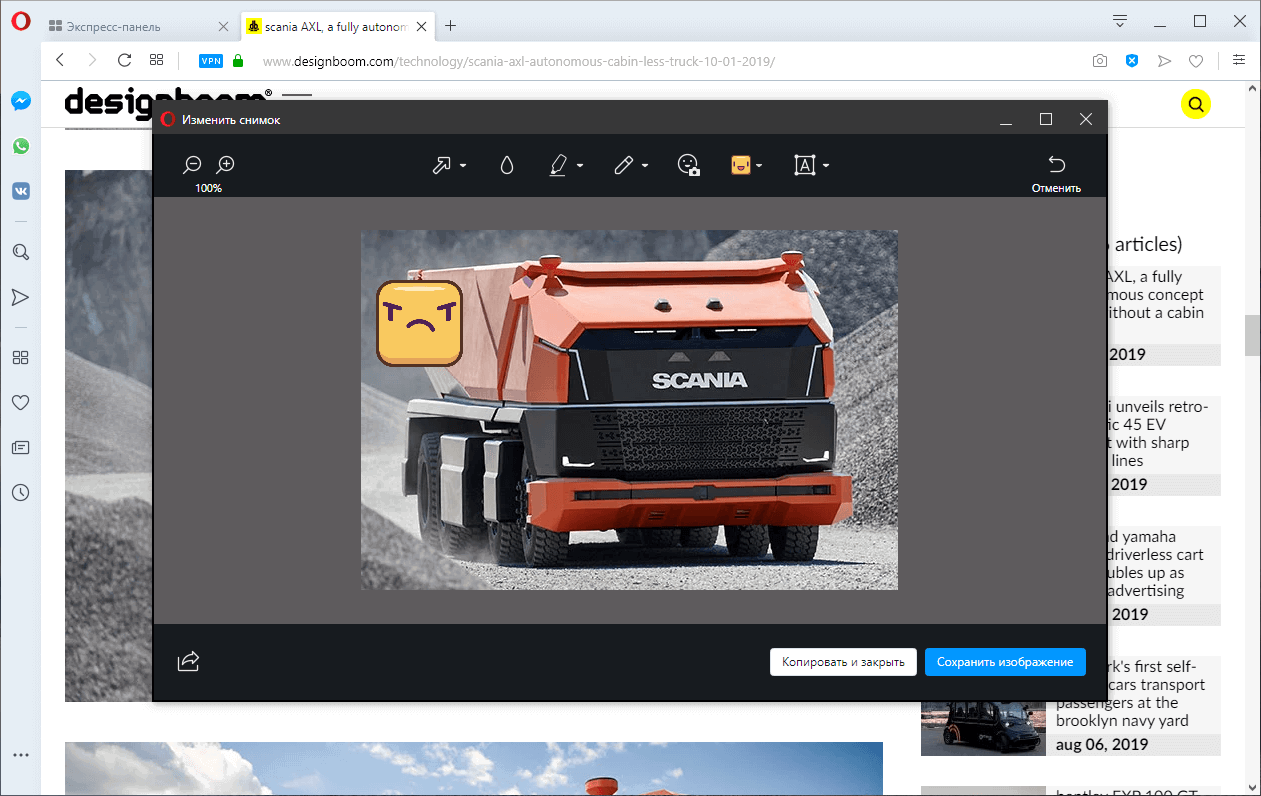Undo last edit with Отменить
This screenshot has height=796, width=1261.
click(1056, 173)
